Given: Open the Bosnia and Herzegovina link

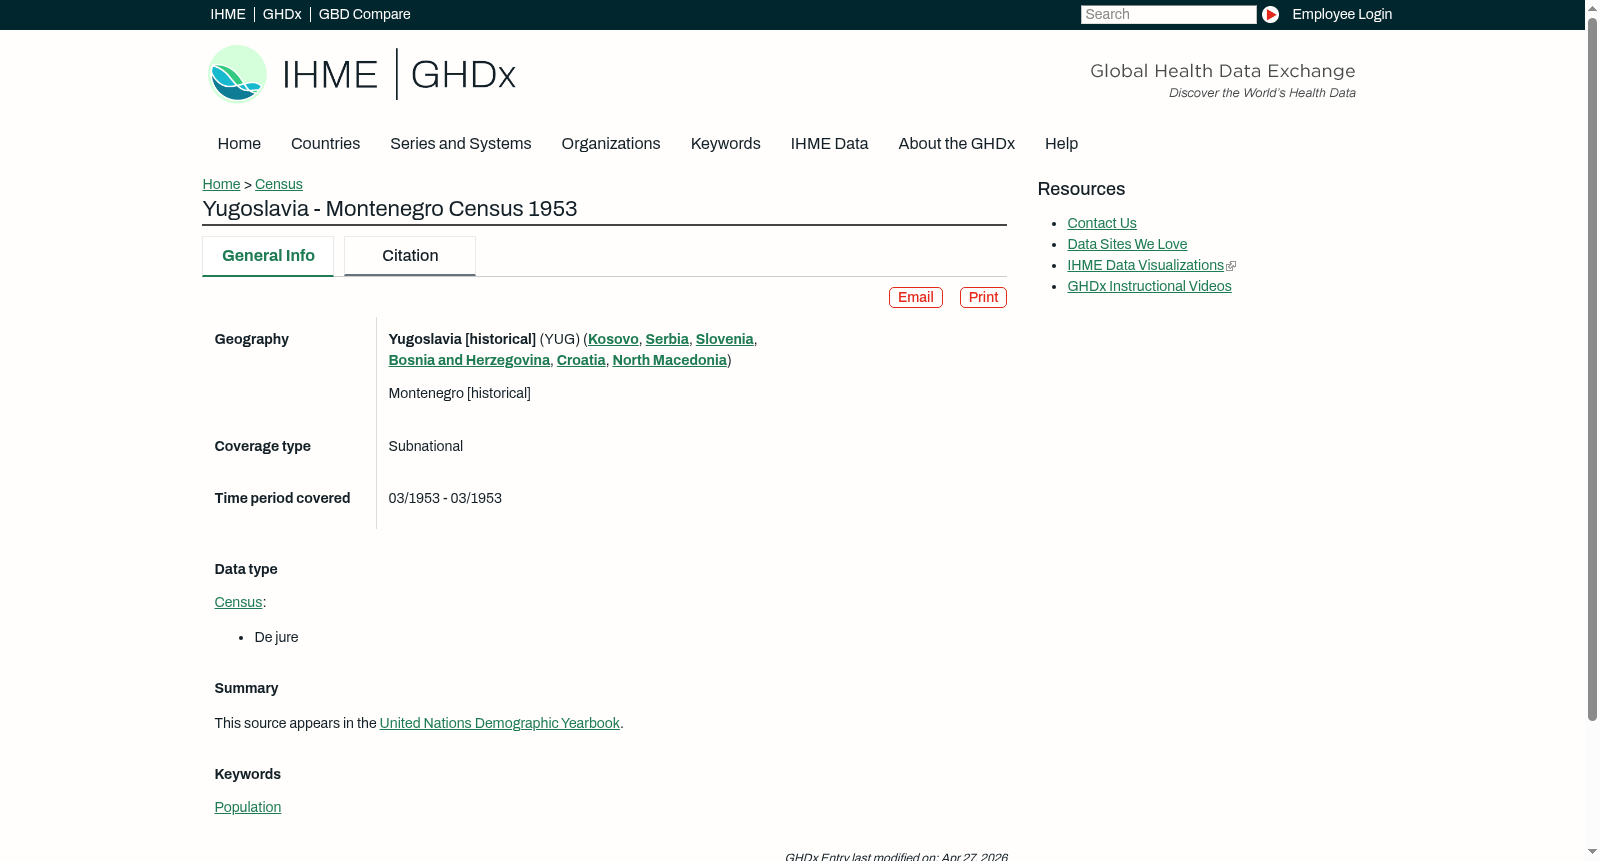Looking at the screenshot, I should point(469,360).
